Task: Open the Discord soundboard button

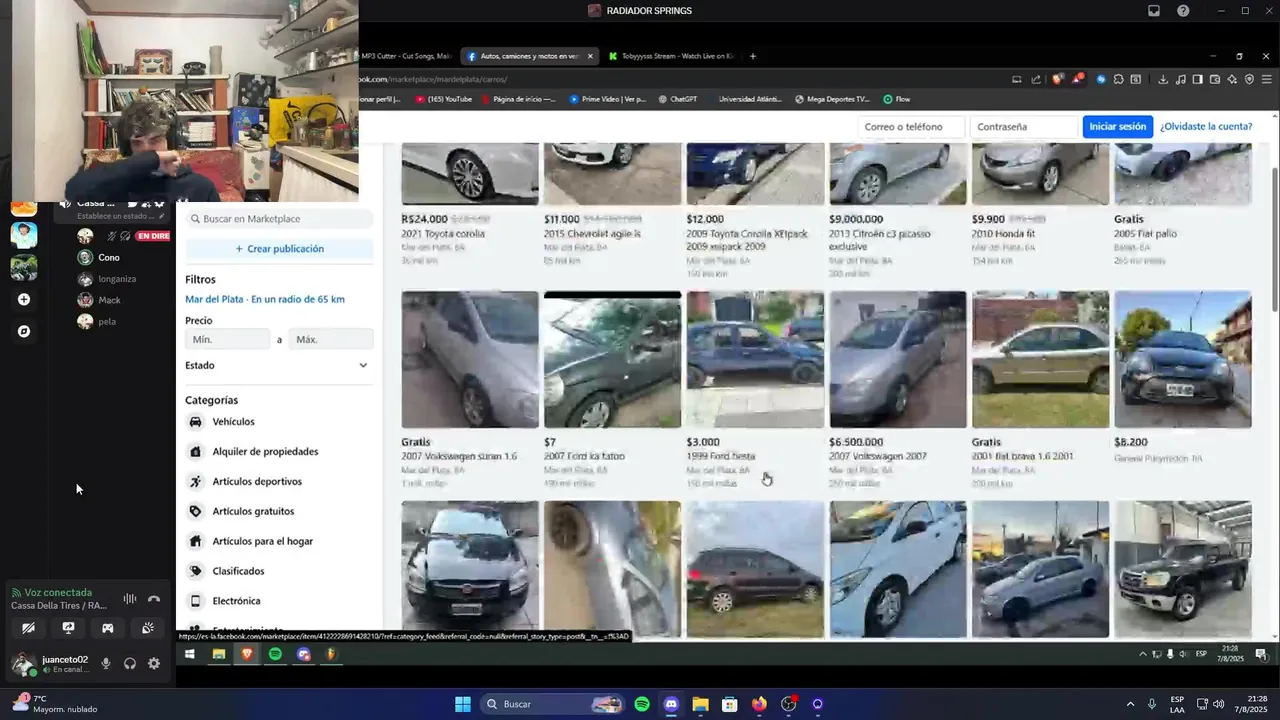Action: (147, 628)
